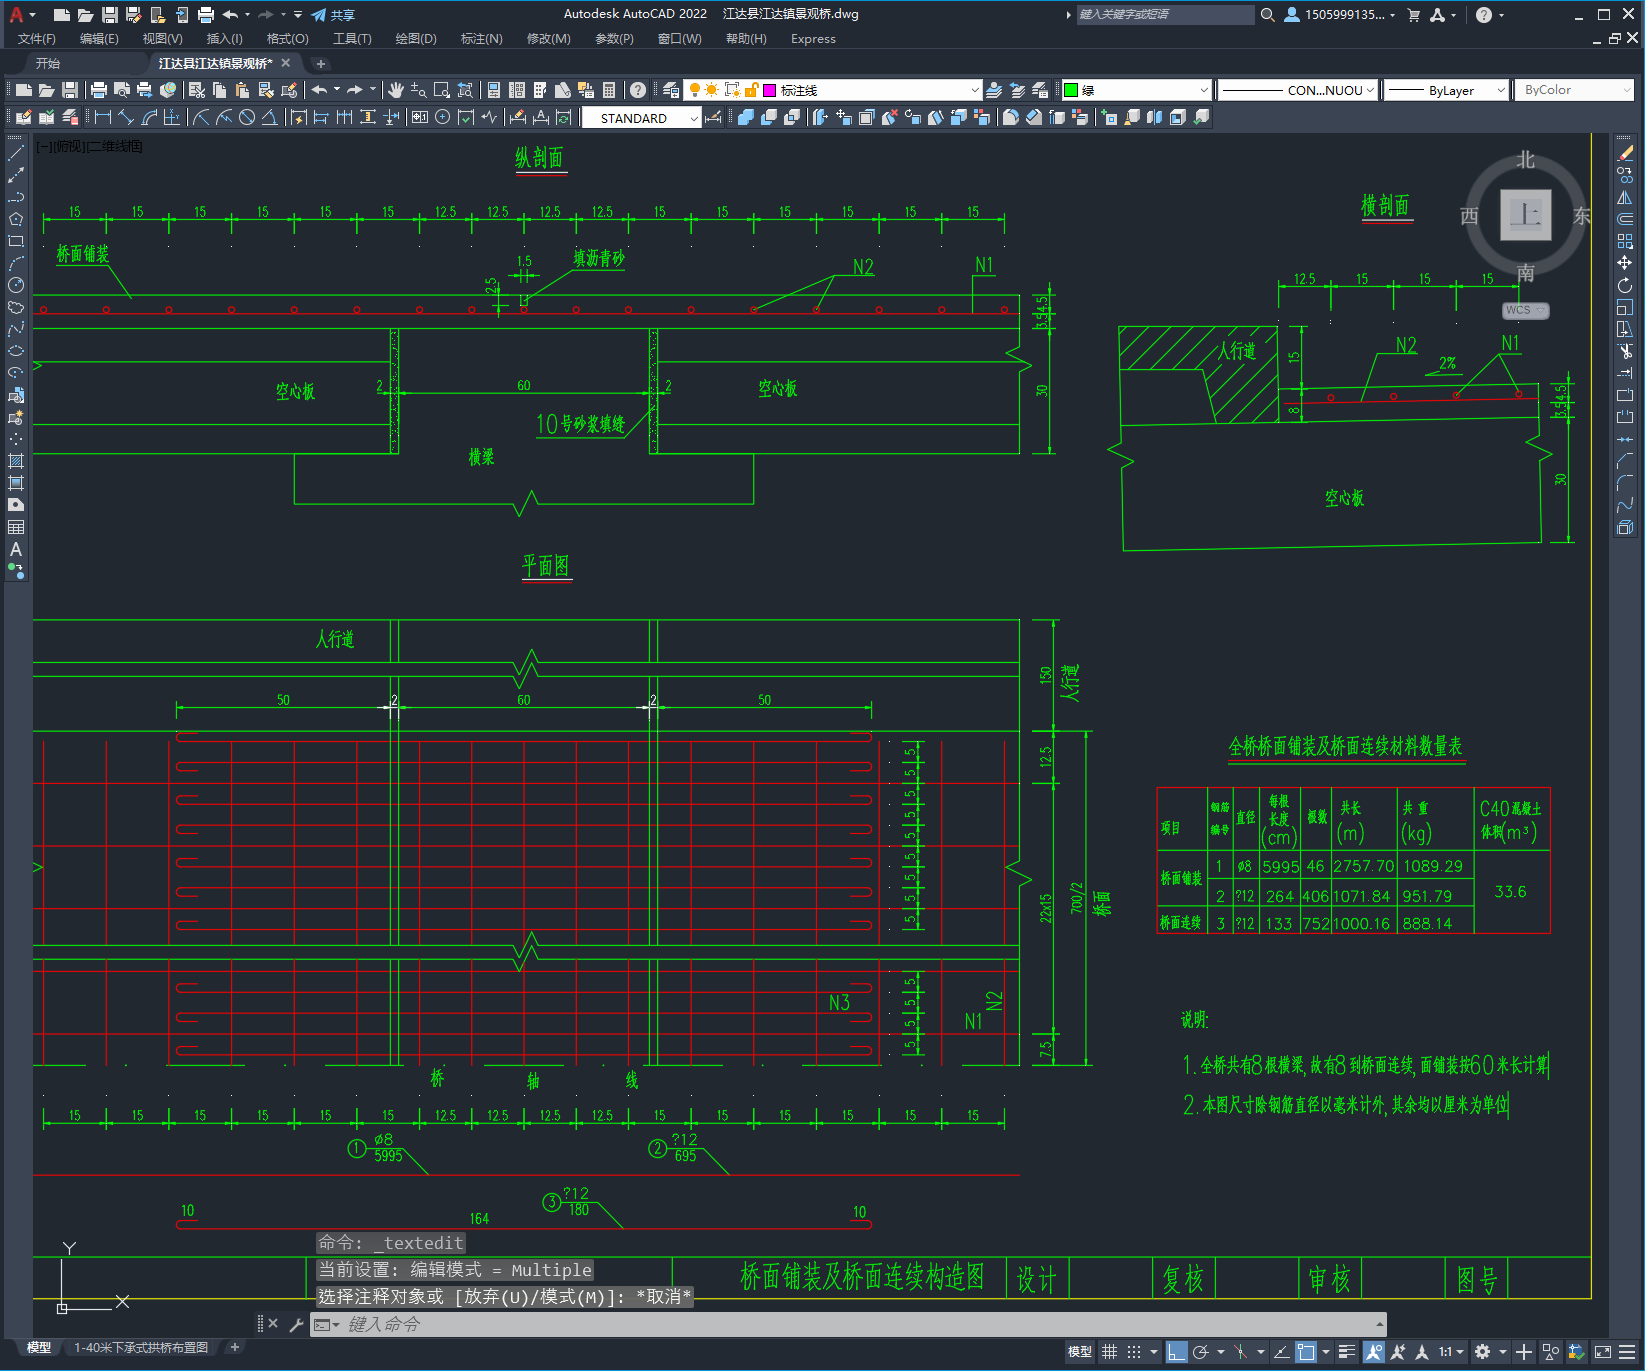The image size is (1645, 1371).
Task: Select the Radius dimension tool
Action: (x=201, y=117)
